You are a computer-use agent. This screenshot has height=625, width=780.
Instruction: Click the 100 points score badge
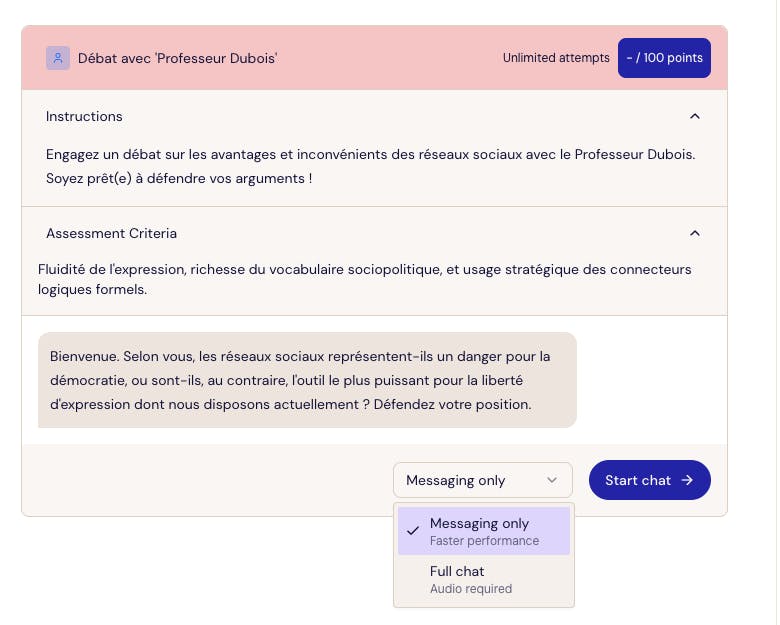click(x=664, y=58)
